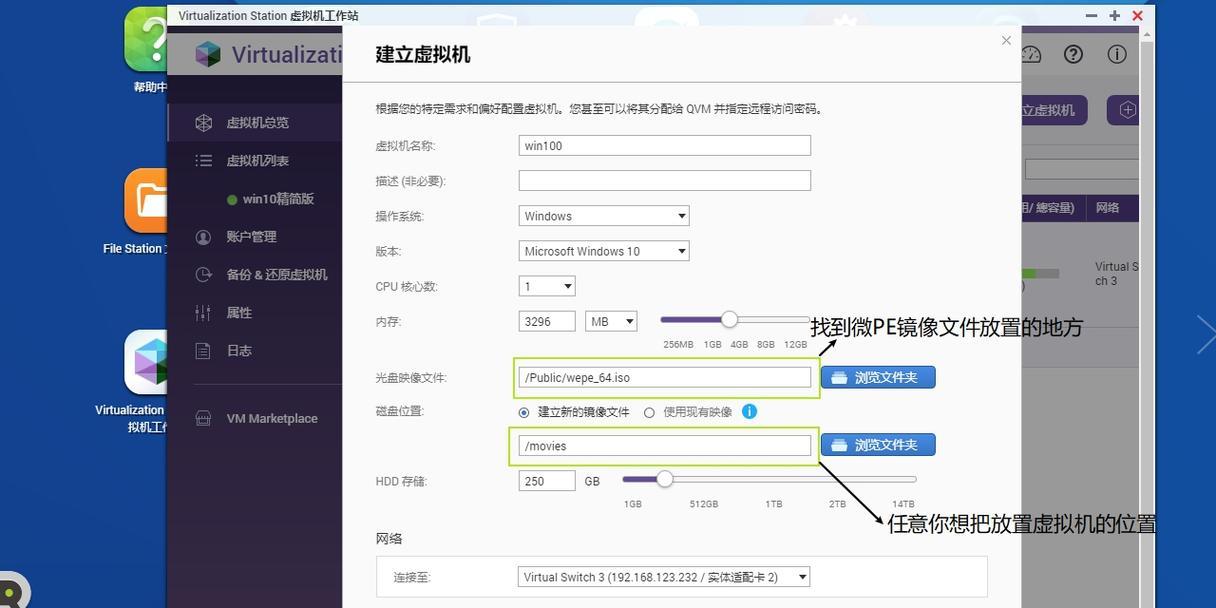The width and height of the screenshot is (1216, 608).
Task: Click the HDD 存储 size field
Action: pos(547,481)
